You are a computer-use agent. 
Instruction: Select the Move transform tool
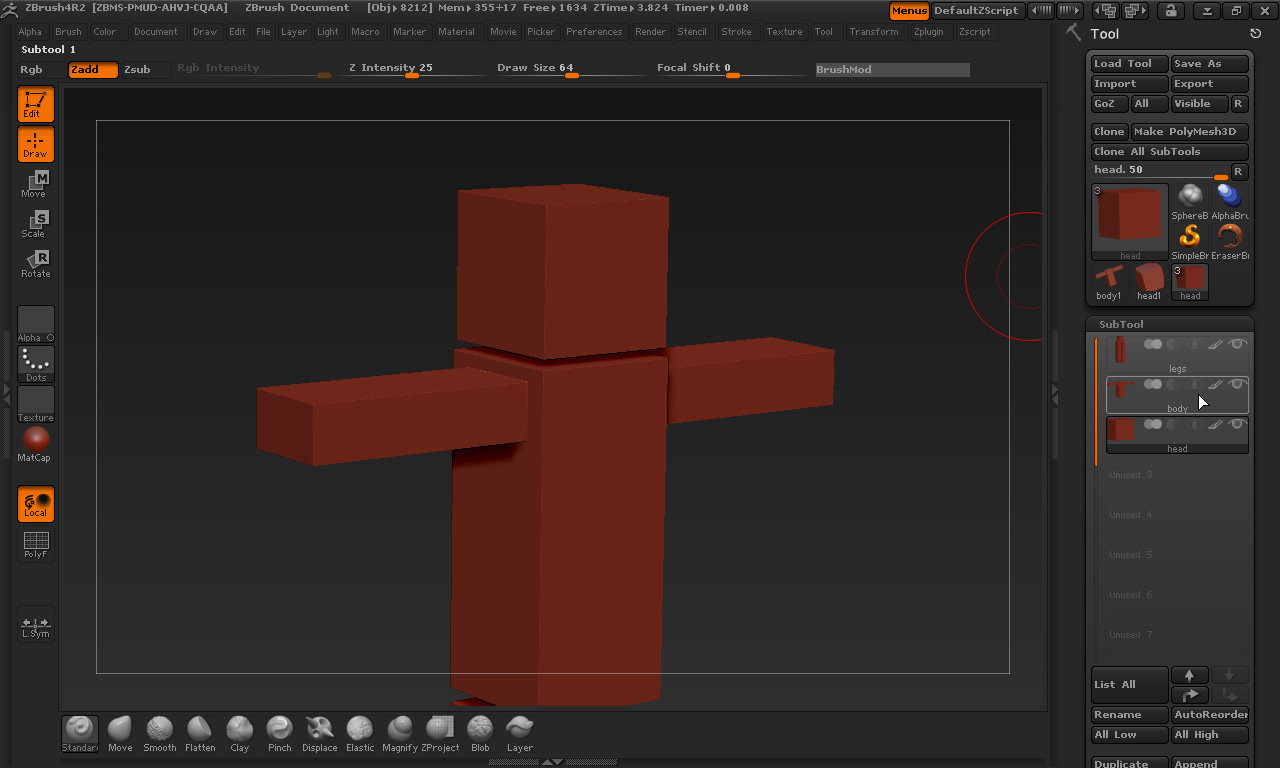coord(35,184)
